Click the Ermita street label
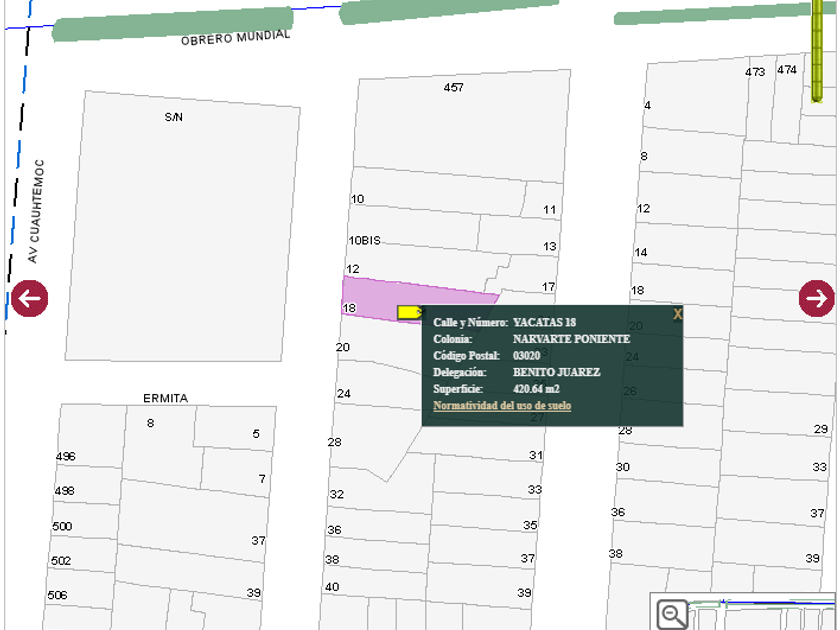 coord(165,398)
